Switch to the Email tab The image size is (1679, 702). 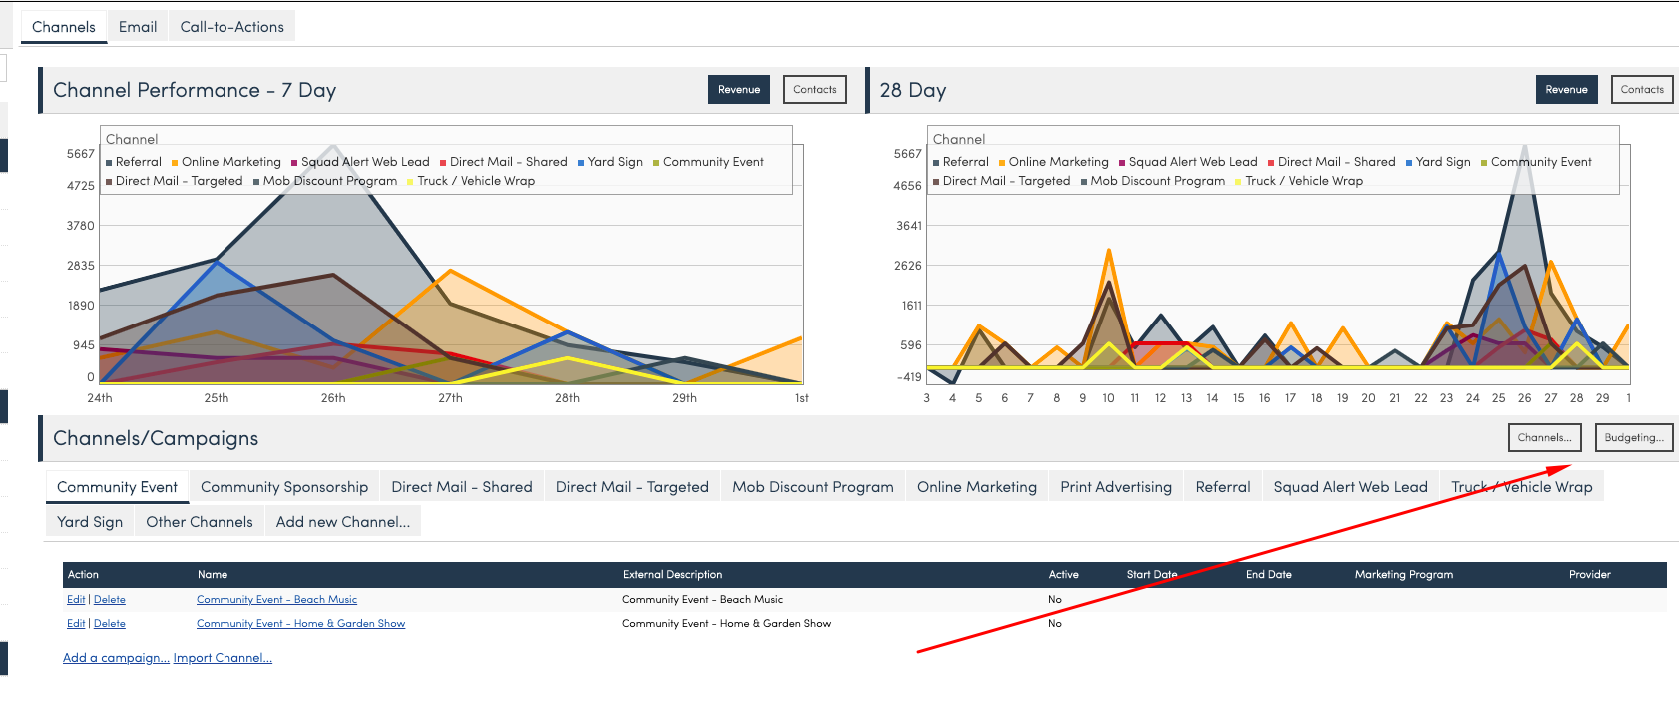click(x=138, y=27)
